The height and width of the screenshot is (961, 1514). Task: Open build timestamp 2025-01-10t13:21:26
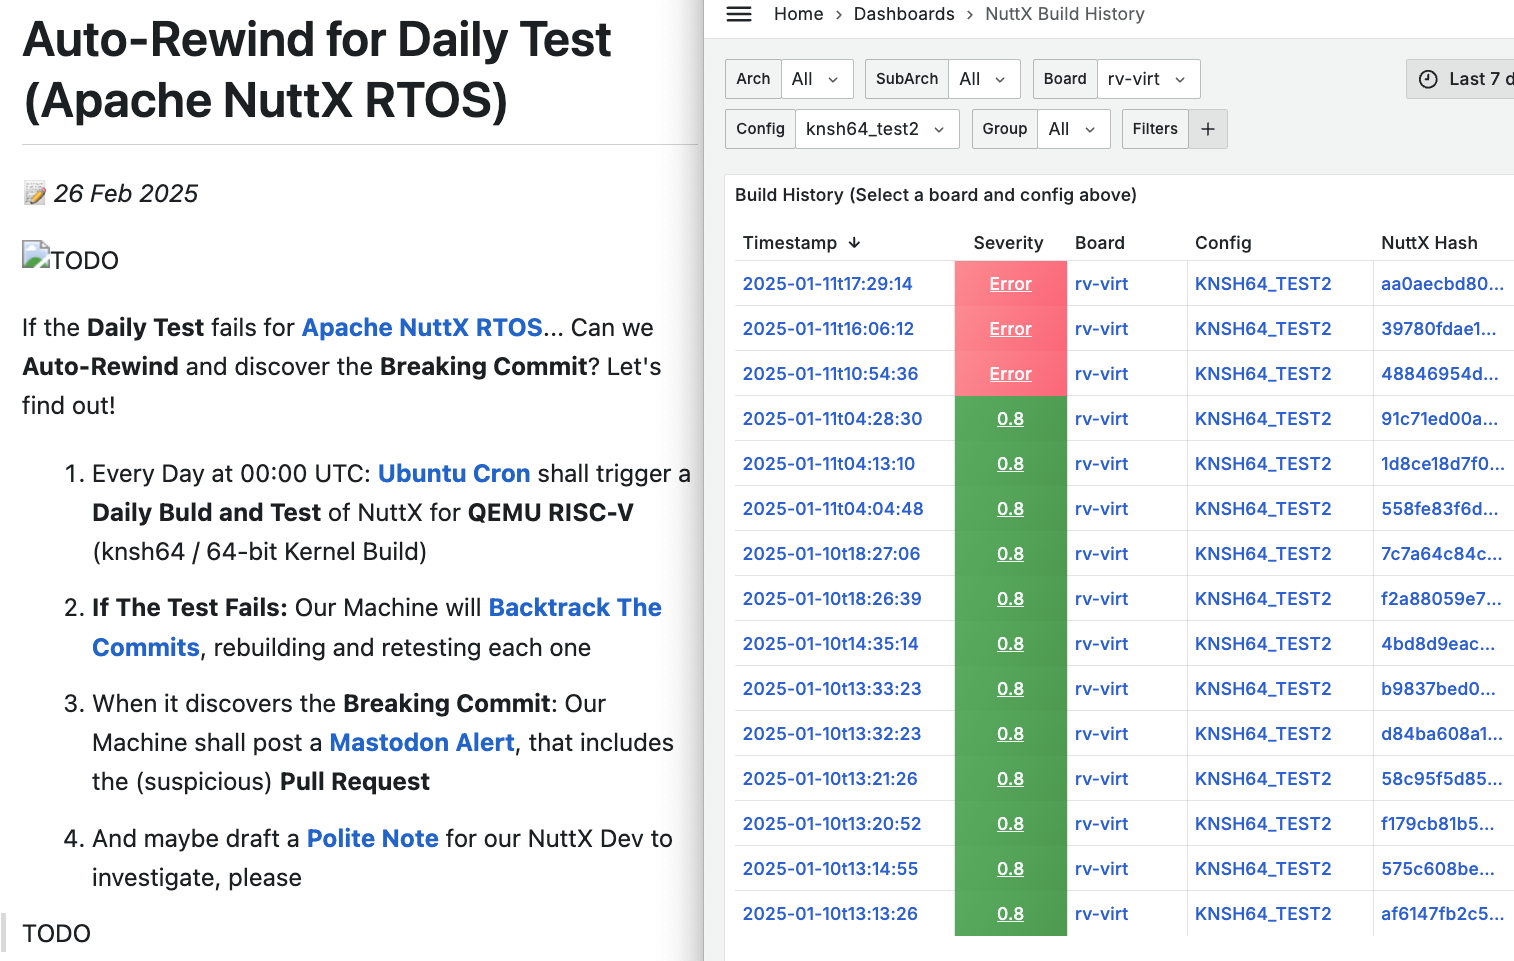click(x=830, y=779)
